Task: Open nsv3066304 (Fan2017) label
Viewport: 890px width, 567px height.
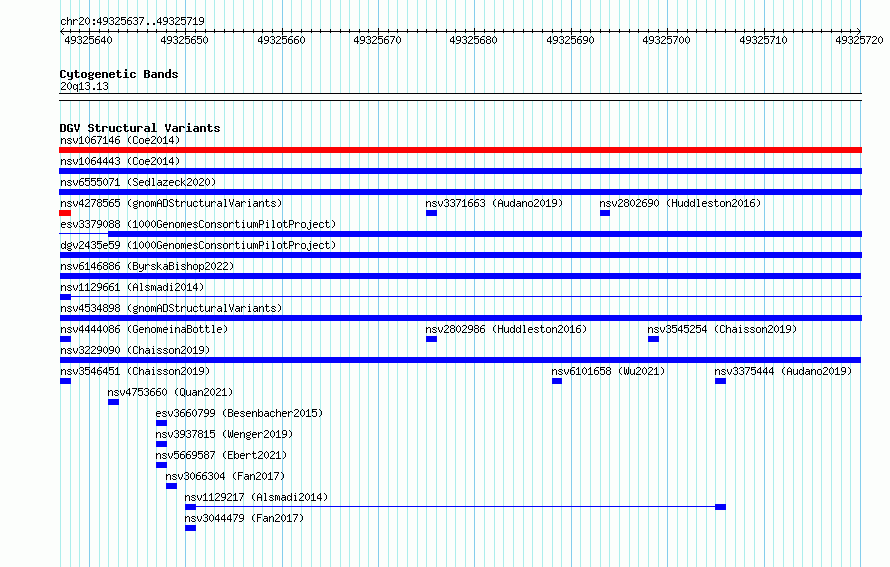Action: click(225, 476)
